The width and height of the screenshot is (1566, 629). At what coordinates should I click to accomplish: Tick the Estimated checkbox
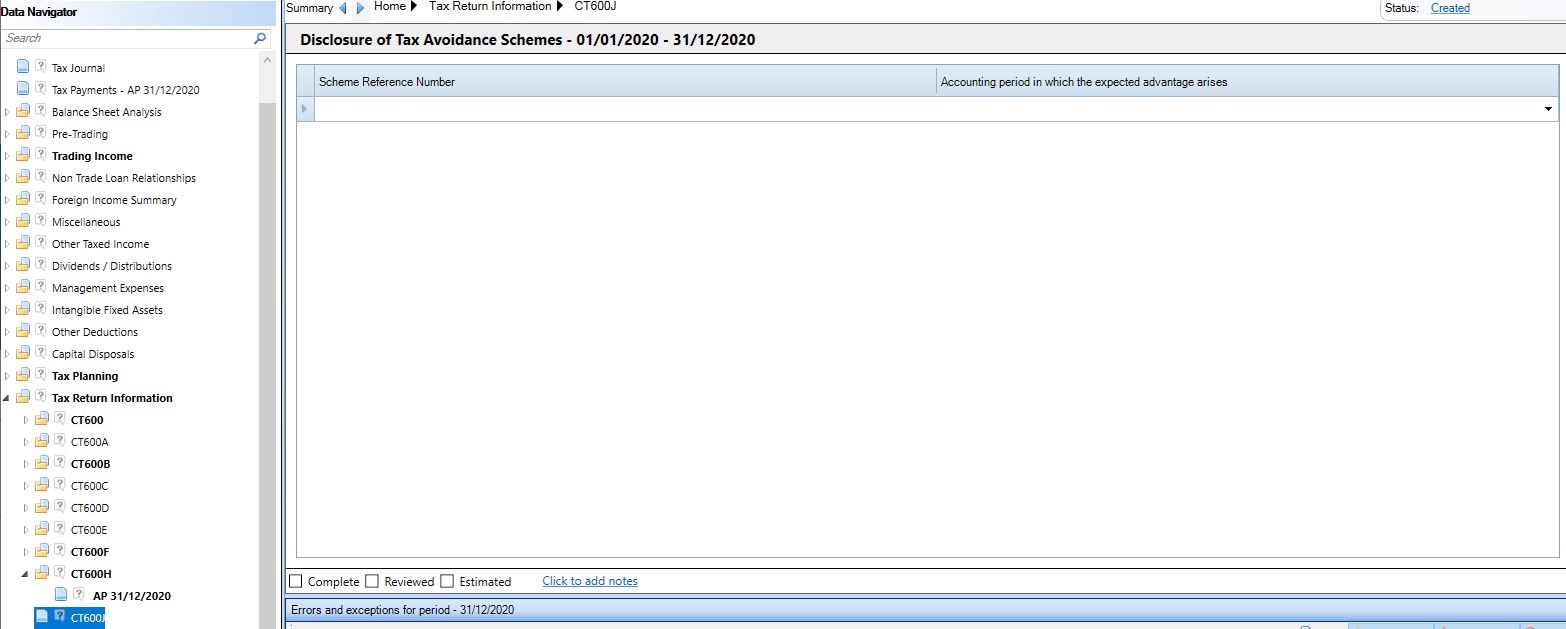[x=447, y=581]
